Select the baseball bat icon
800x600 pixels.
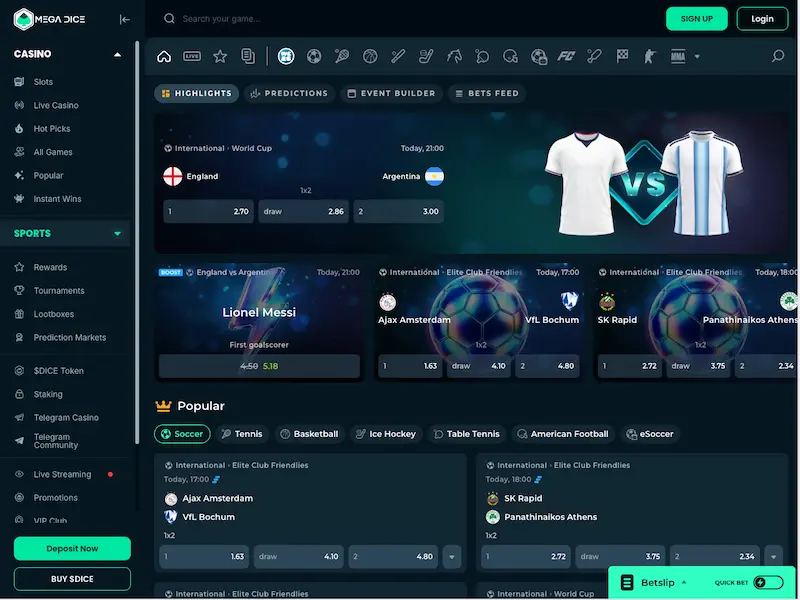click(398, 56)
